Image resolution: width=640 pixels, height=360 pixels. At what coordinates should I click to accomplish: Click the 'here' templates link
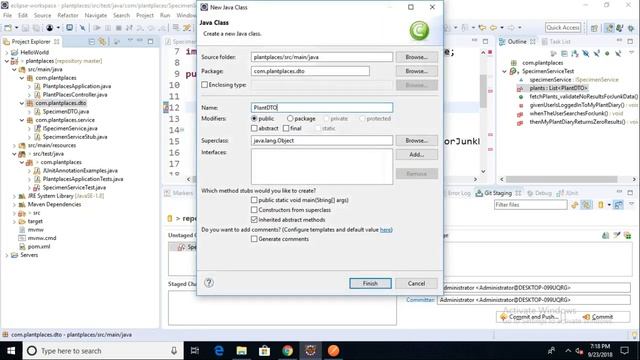(x=386, y=229)
